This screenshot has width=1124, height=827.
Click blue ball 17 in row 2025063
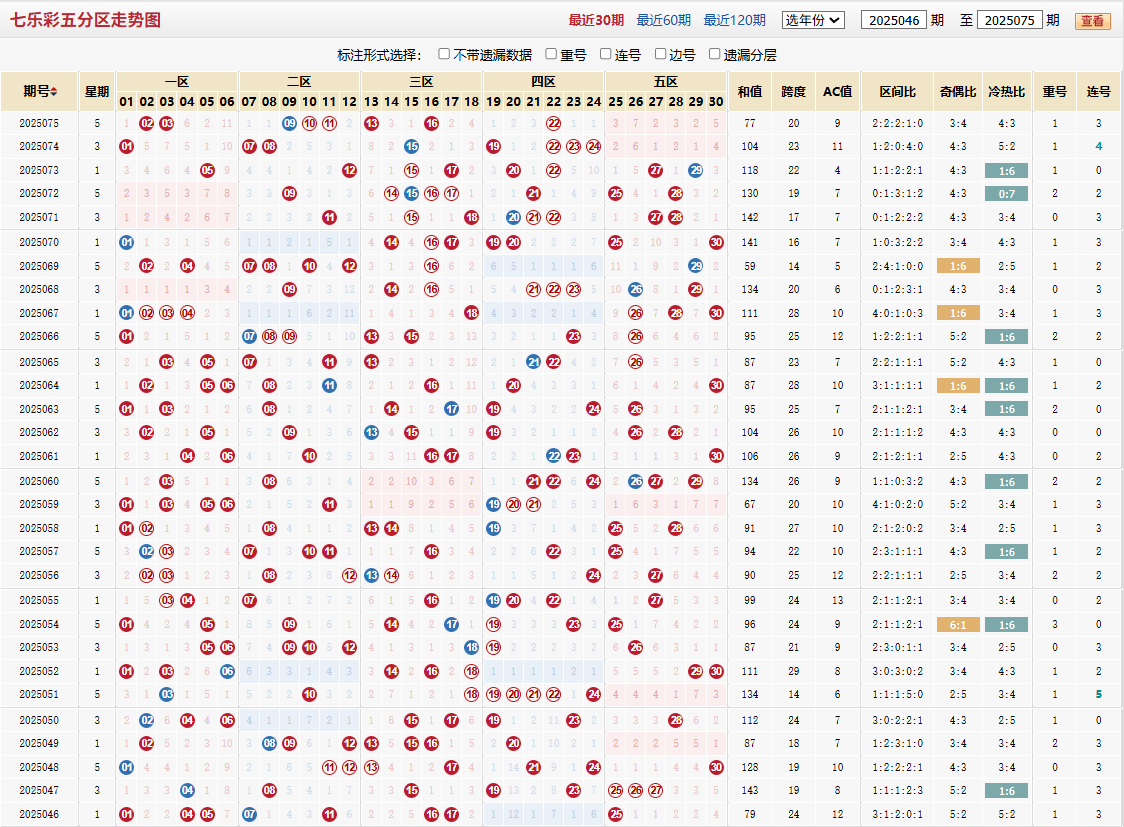[x=452, y=409]
